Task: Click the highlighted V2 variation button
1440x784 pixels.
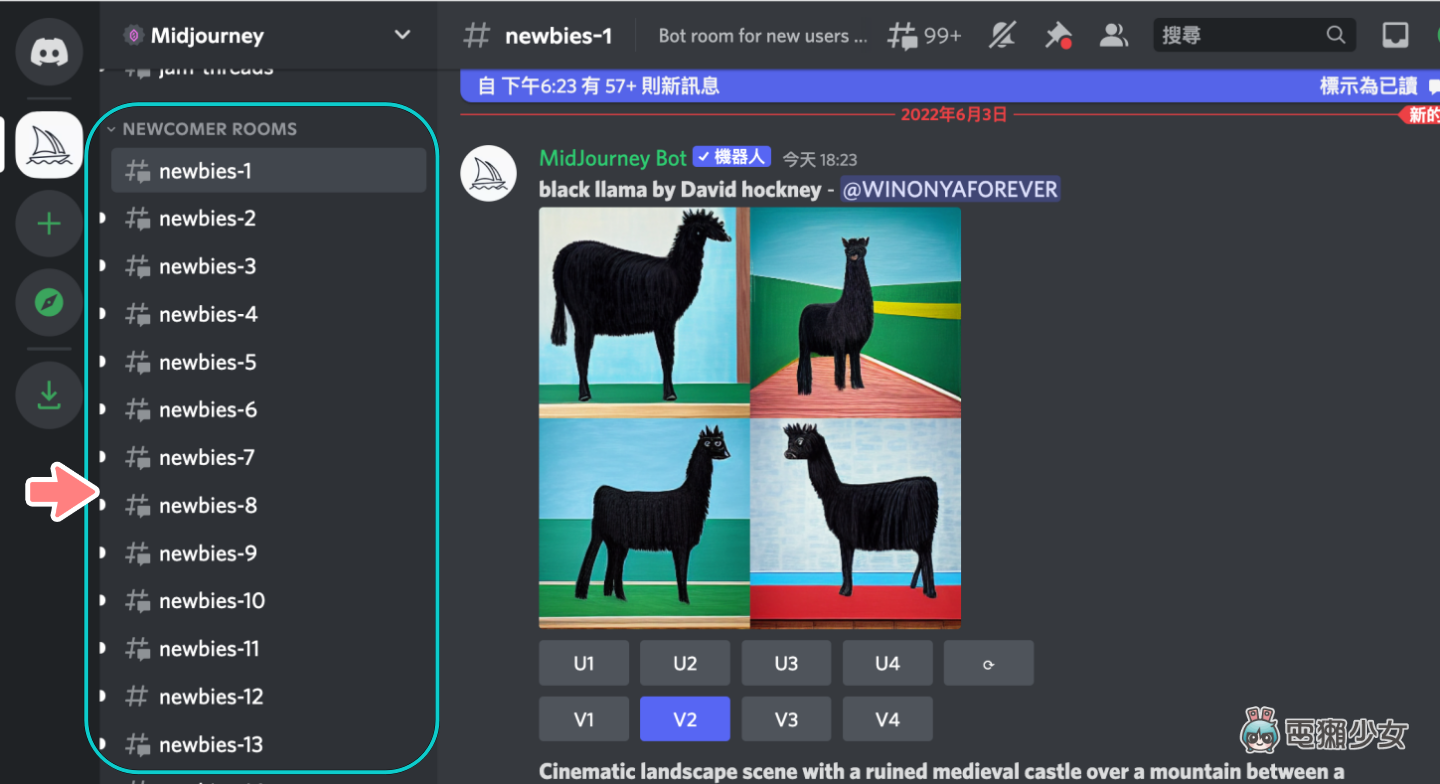Action: pos(685,719)
